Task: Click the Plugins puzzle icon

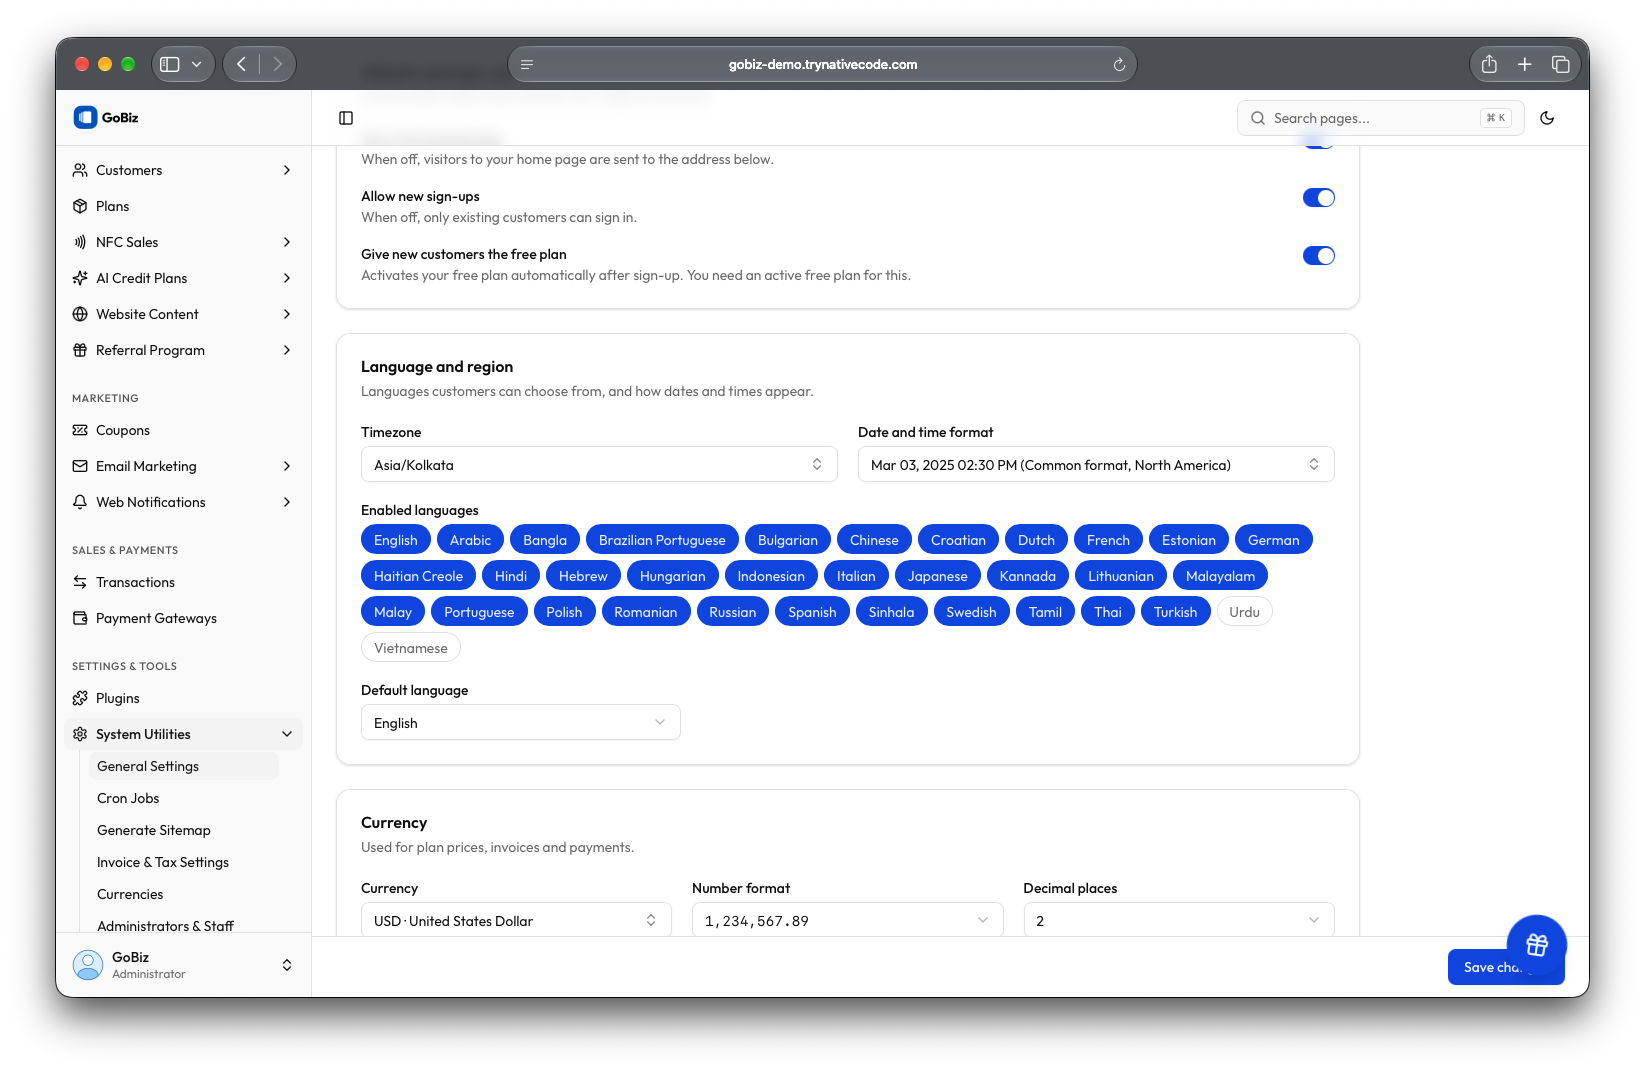Action: coord(80,698)
